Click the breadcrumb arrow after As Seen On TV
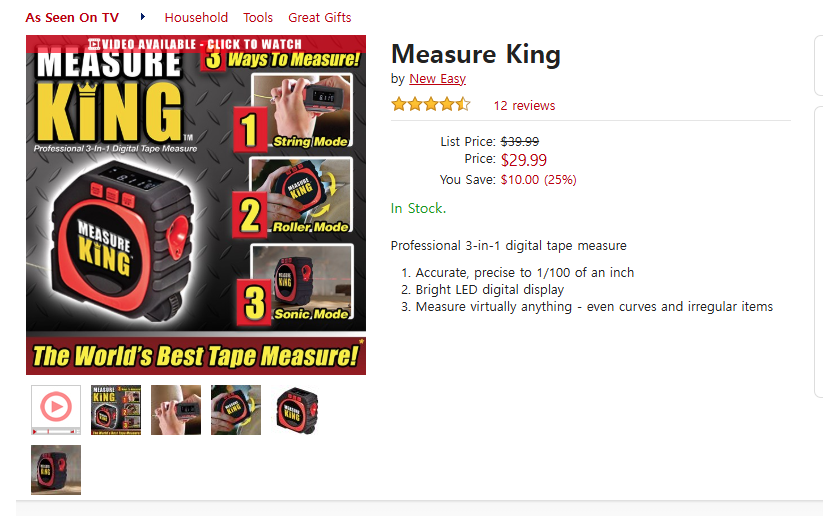 [142, 17]
